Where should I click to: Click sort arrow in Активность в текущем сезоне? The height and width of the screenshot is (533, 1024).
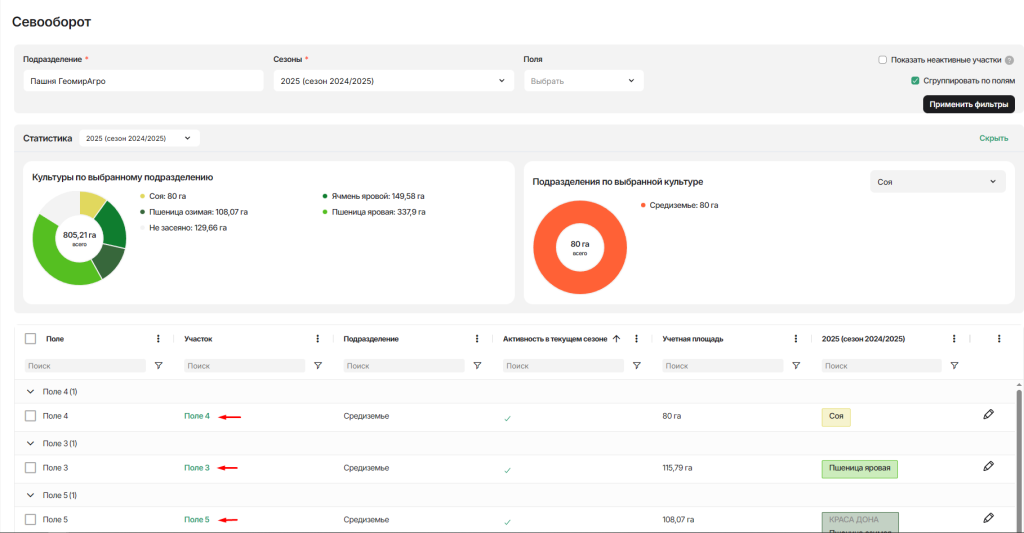[616, 339]
